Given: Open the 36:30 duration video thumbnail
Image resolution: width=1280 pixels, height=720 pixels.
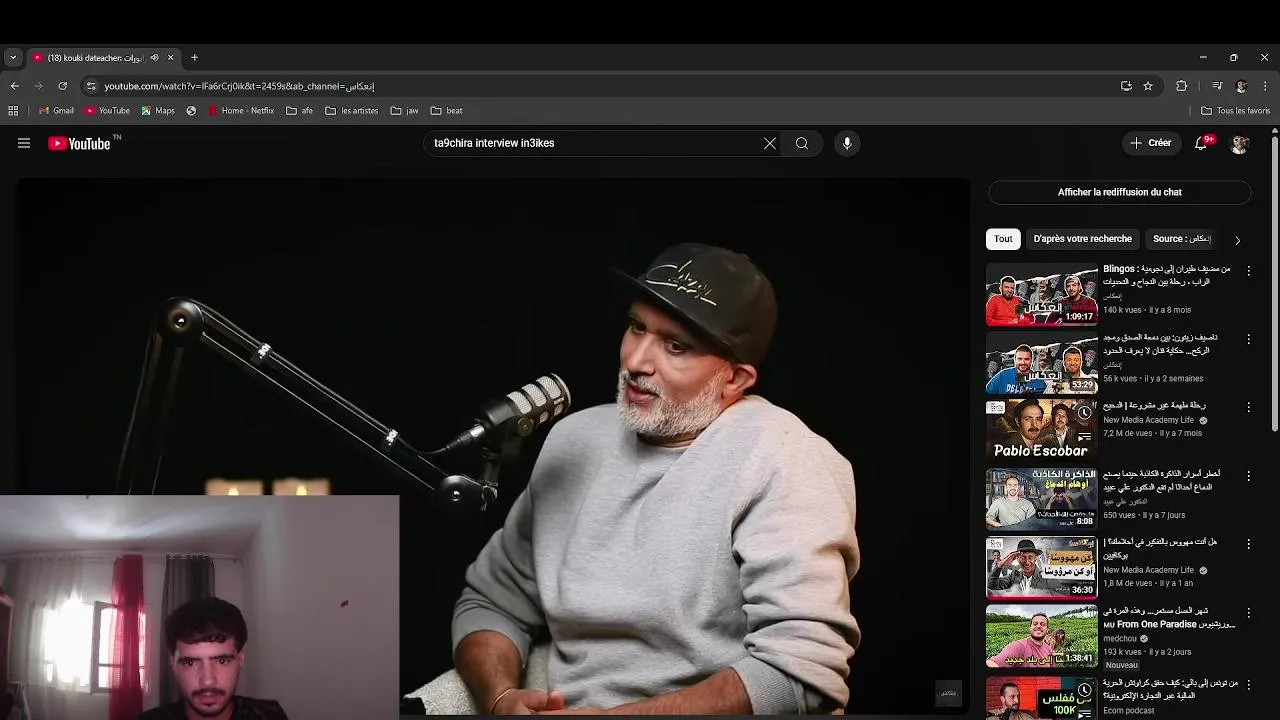Looking at the screenshot, I should click(x=1042, y=568).
